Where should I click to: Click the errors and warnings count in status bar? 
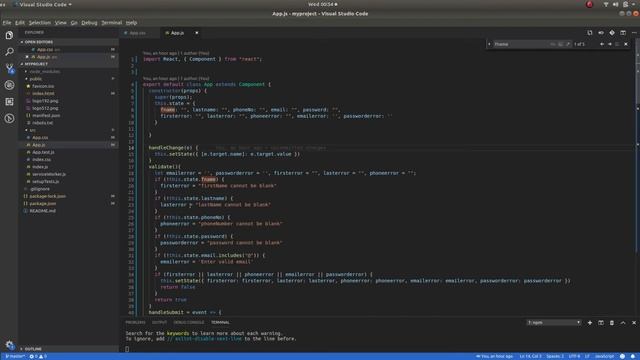coord(38,356)
